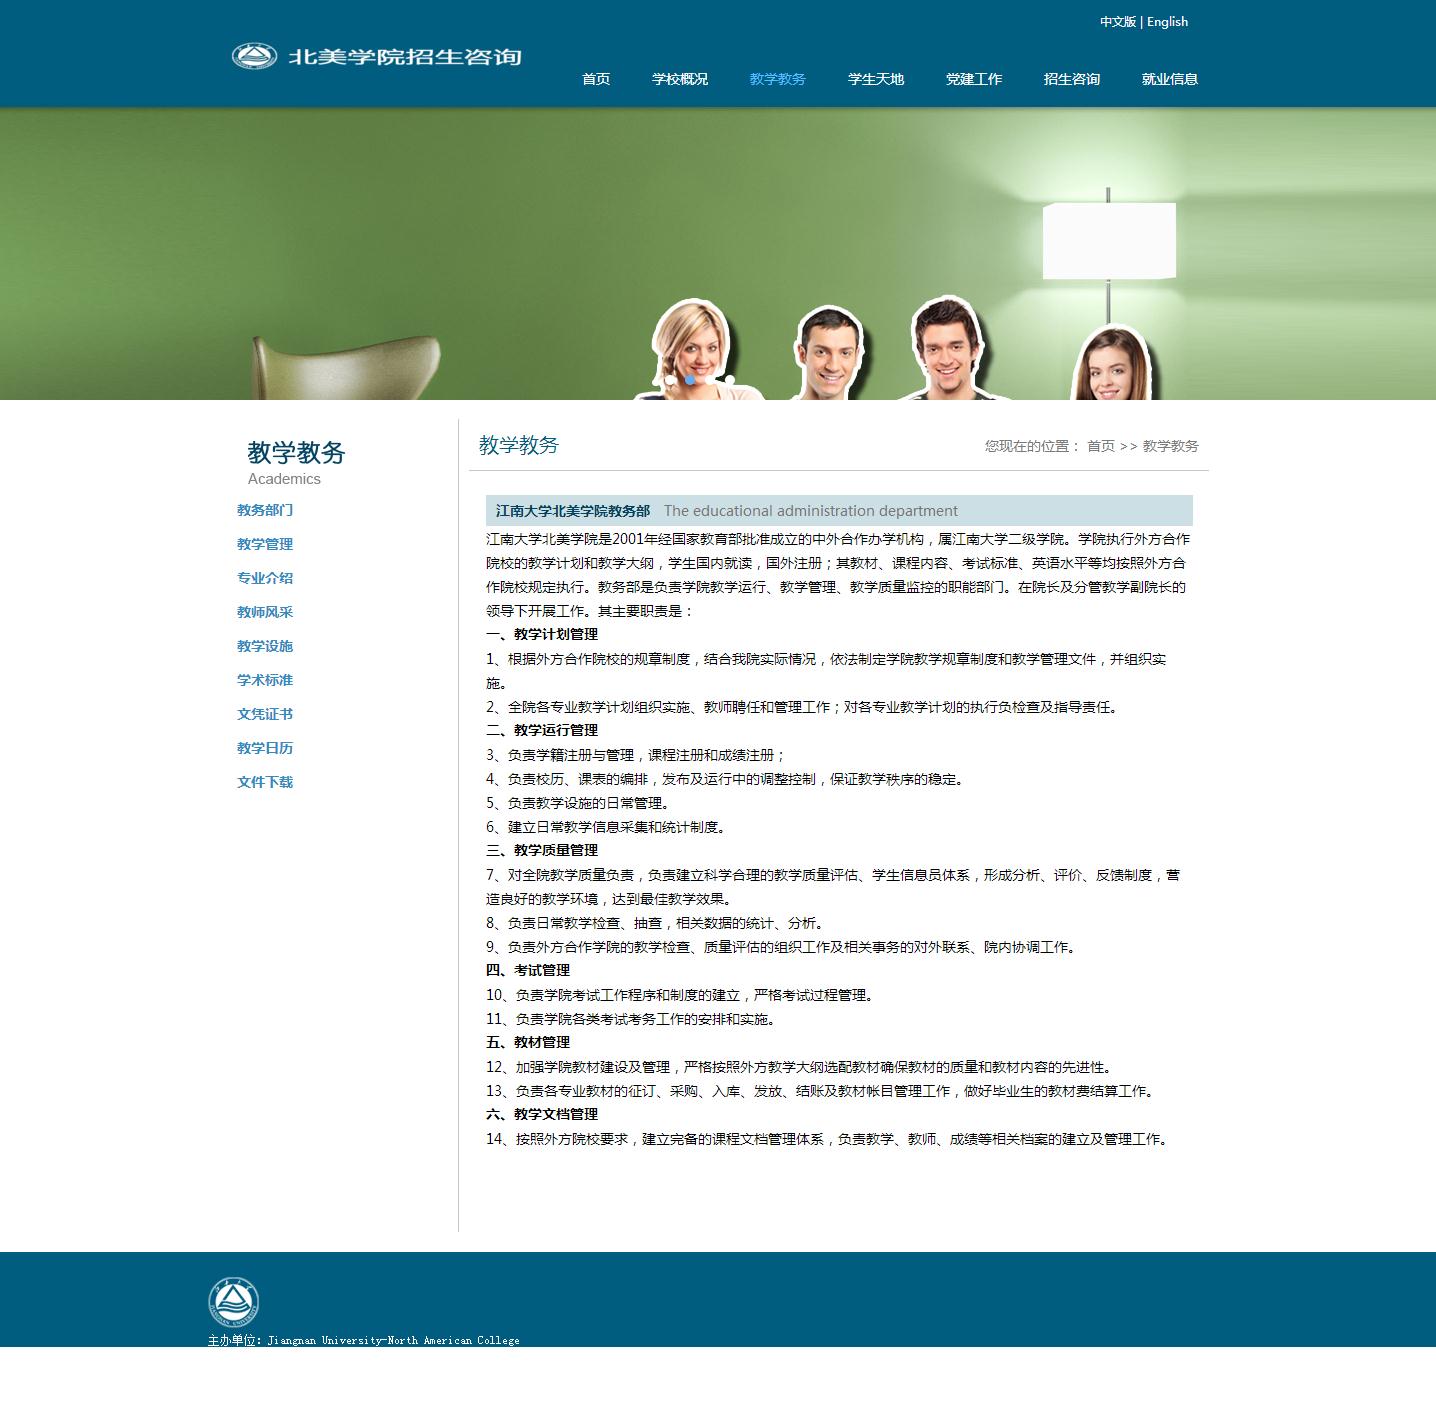The height and width of the screenshot is (1424, 1436).
Task: Open 教务部门 in the sidebar
Action: point(265,510)
